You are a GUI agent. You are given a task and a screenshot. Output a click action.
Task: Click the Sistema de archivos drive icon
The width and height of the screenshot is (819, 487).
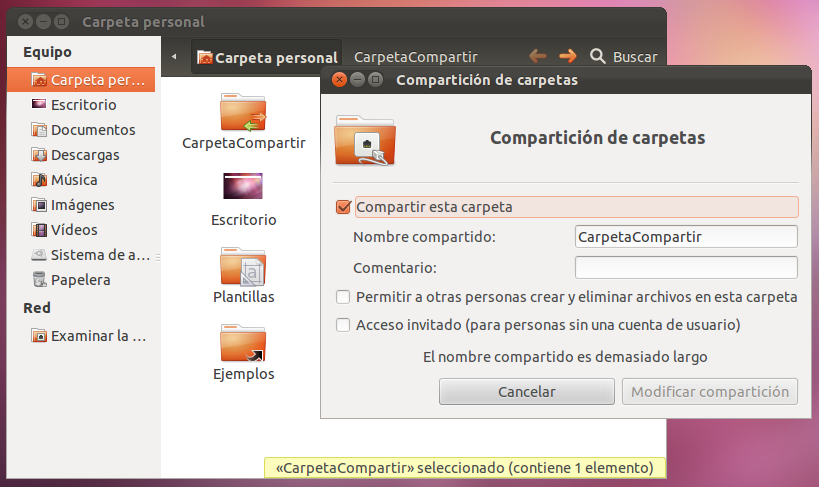click(x=39, y=254)
